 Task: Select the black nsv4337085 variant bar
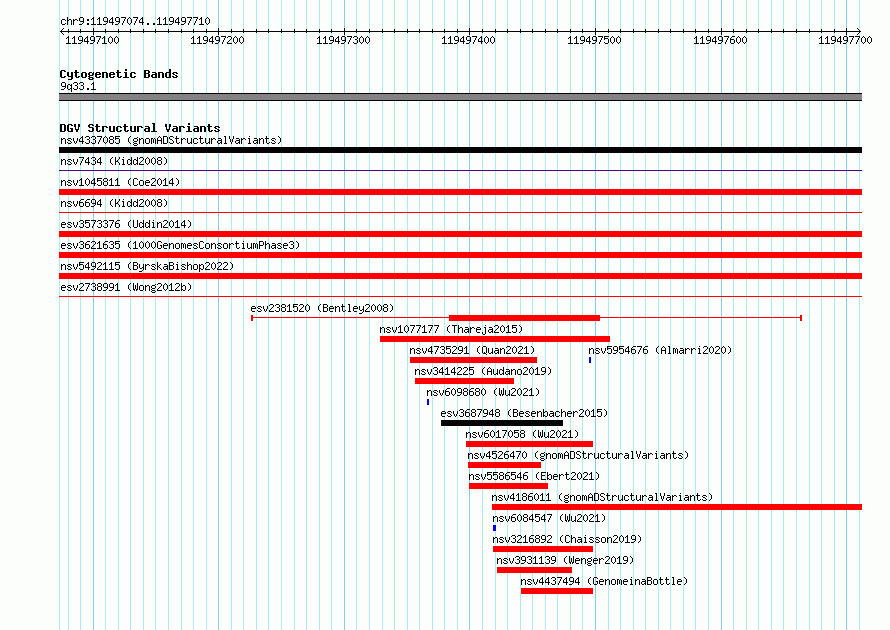[460, 150]
